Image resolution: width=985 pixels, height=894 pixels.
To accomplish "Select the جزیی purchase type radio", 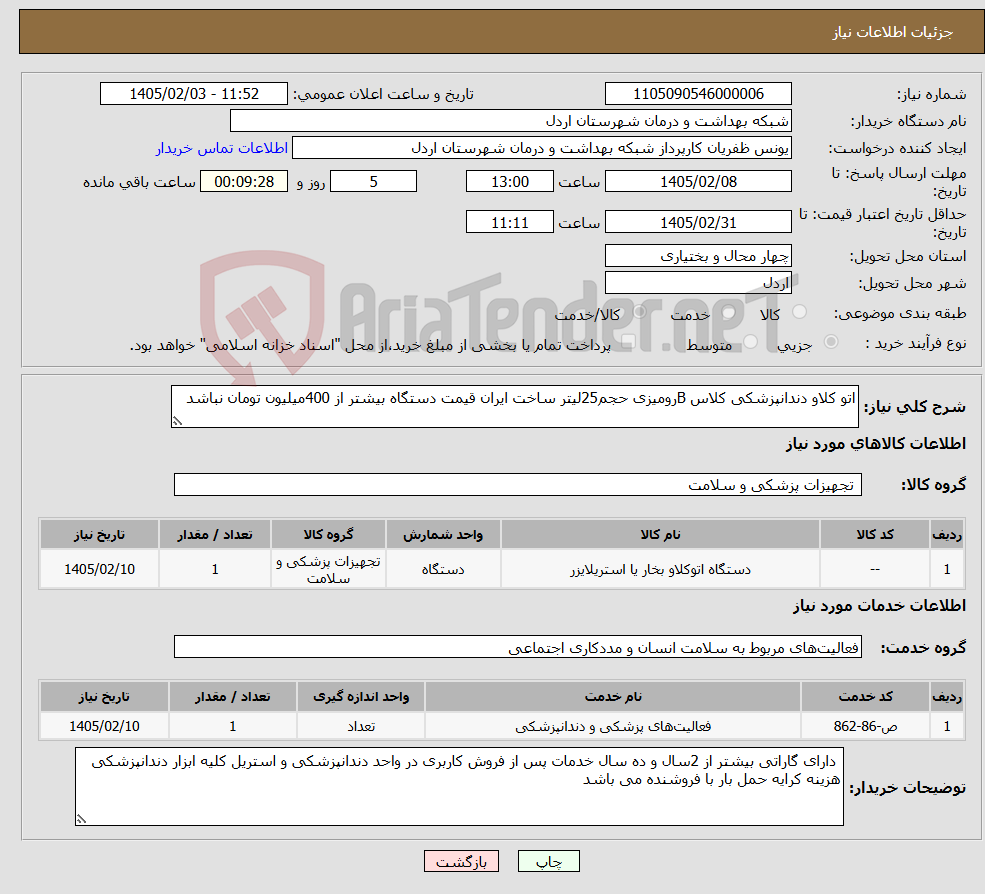I will [831, 342].
